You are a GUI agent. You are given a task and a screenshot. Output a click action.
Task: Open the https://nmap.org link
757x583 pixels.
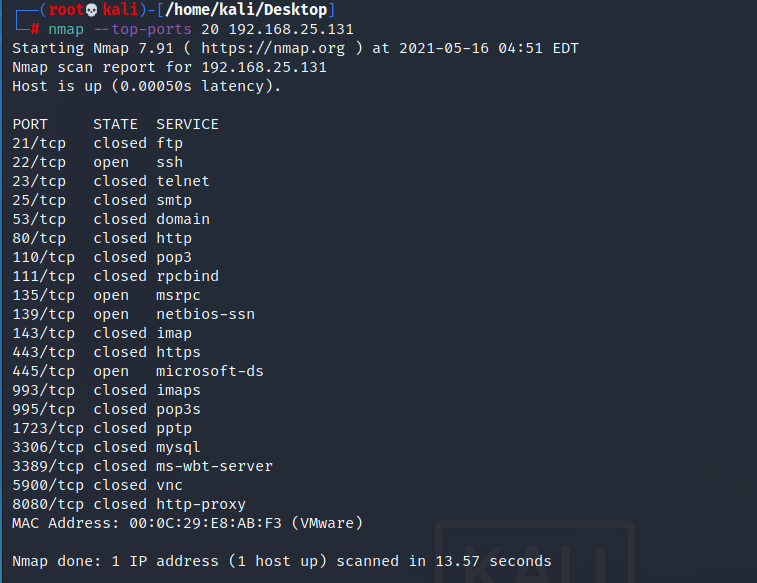pyautogui.click(x=273, y=48)
